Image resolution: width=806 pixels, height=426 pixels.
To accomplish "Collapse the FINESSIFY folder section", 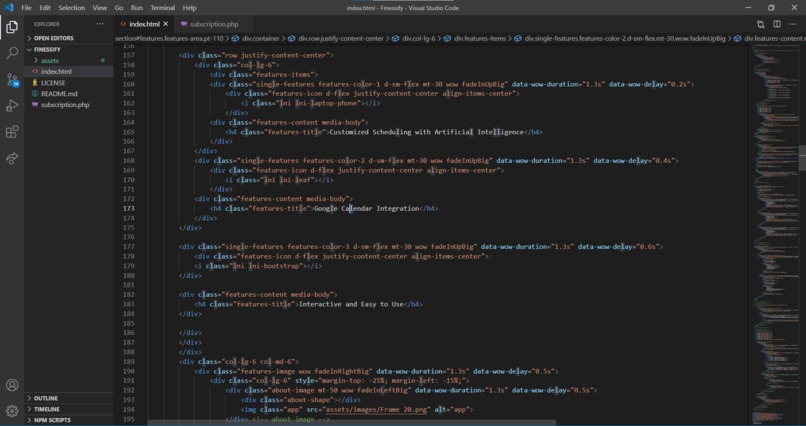I will pos(69,49).
